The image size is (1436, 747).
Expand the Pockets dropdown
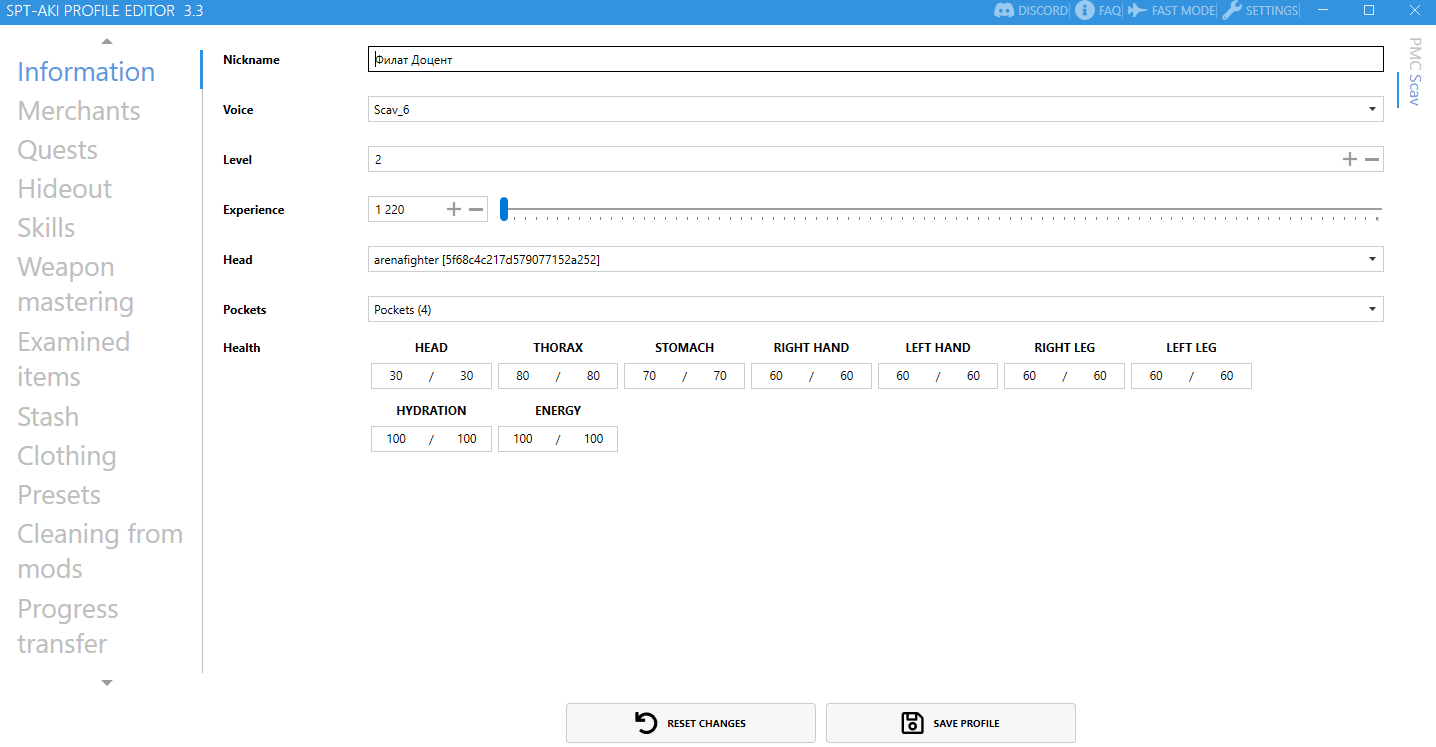tap(1372, 309)
